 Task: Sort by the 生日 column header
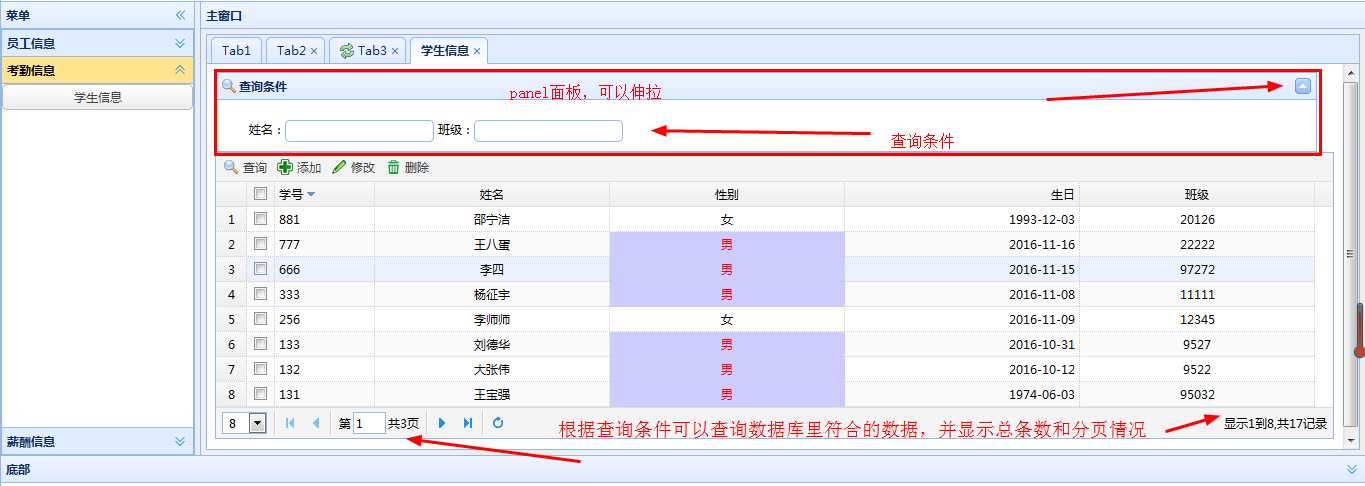pyautogui.click(x=962, y=194)
